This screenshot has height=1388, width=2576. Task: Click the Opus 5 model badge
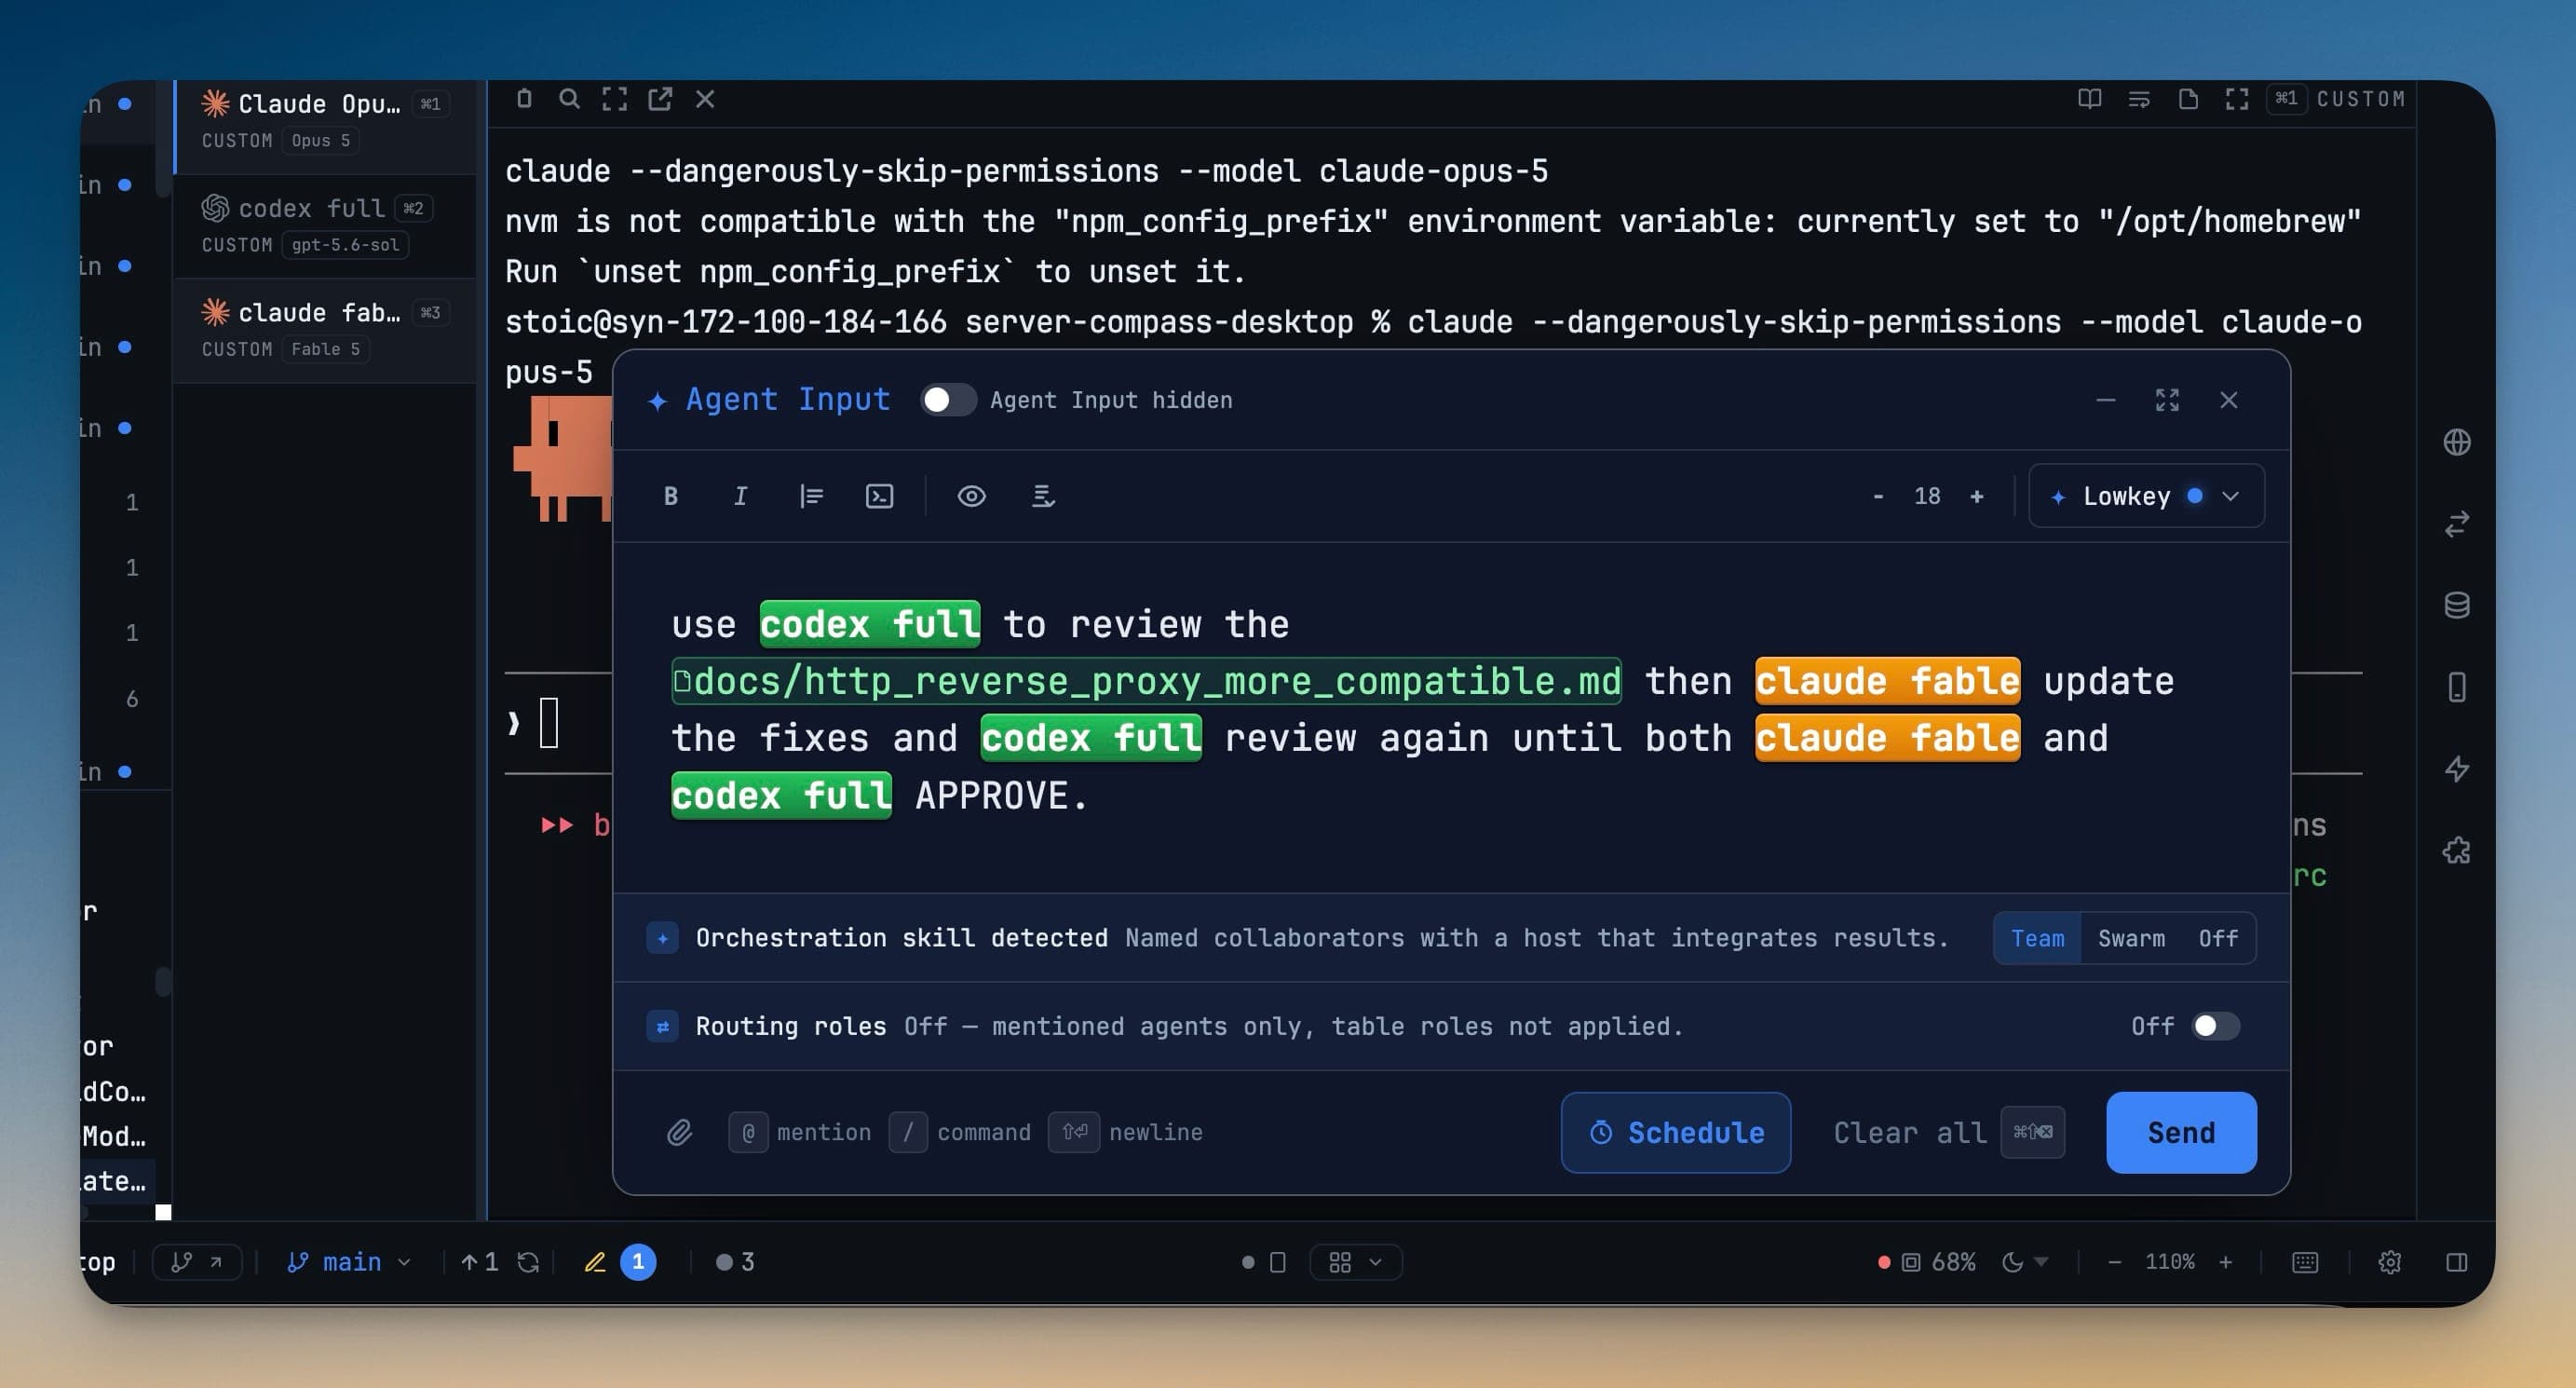320,141
